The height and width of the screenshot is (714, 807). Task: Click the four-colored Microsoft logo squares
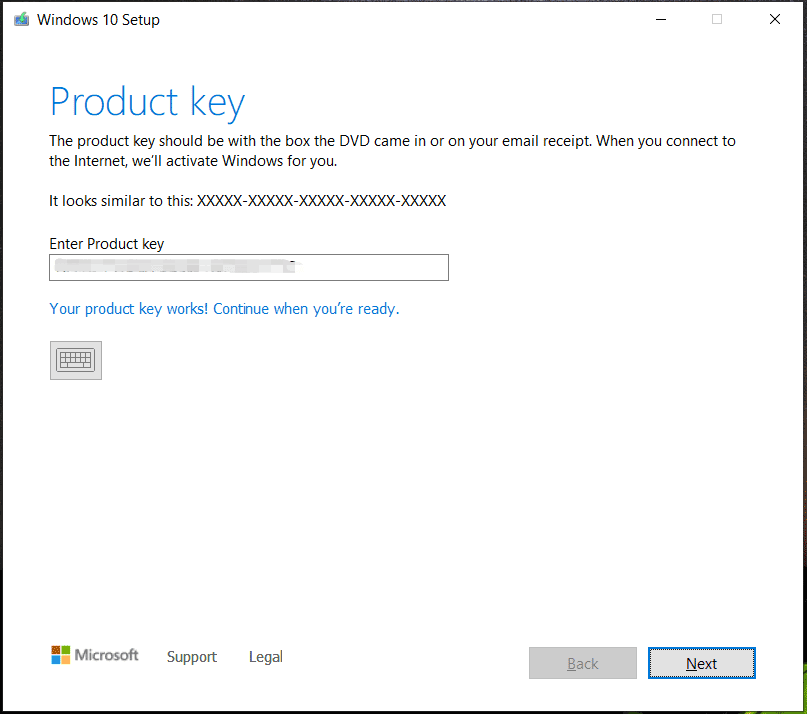pyautogui.click(x=61, y=655)
